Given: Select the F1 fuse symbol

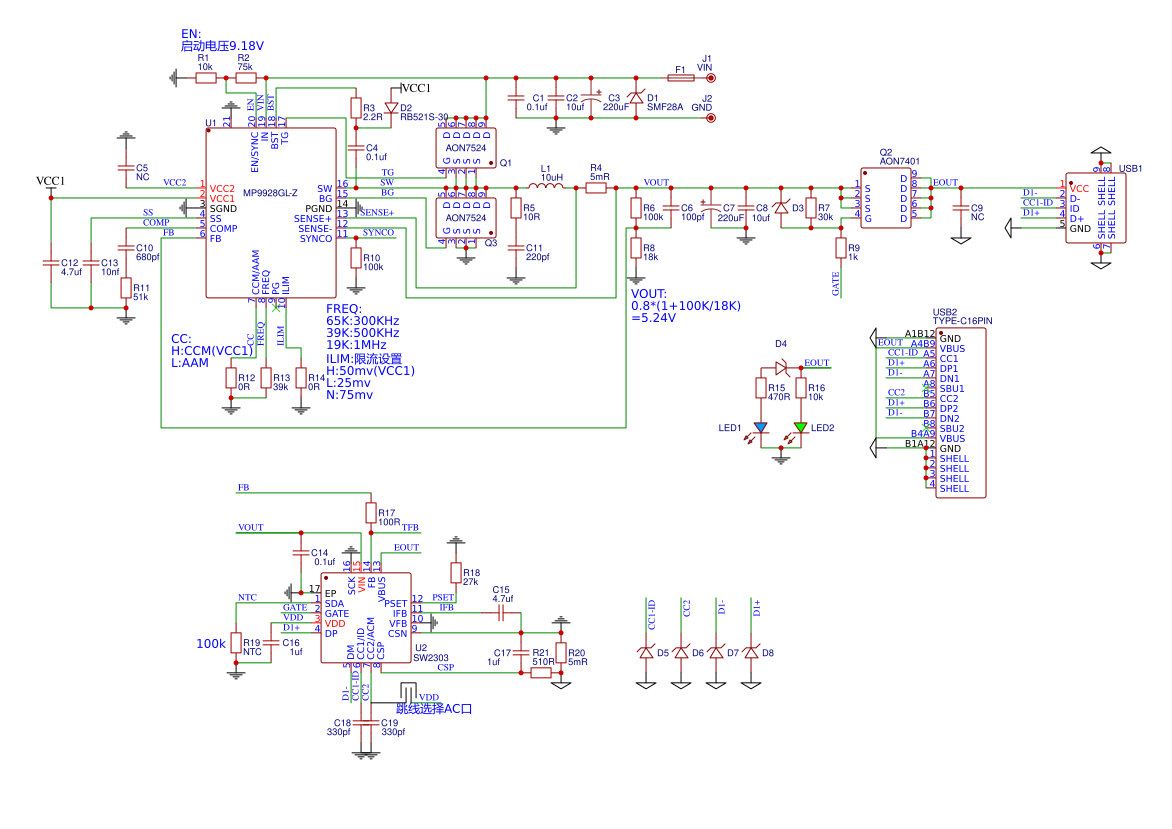Looking at the screenshot, I should coord(680,78).
